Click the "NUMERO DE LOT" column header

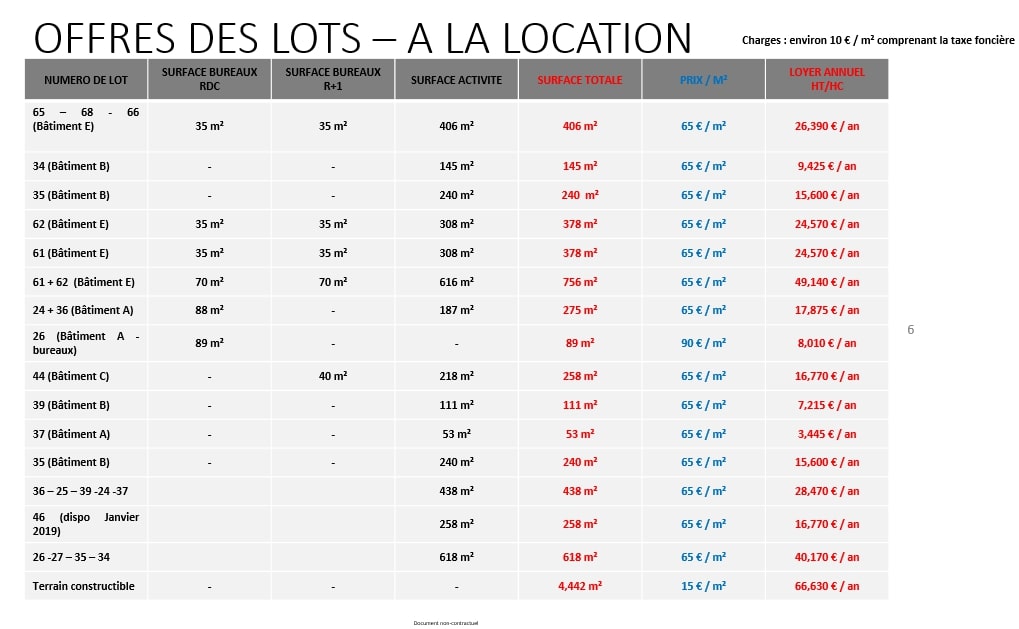(86, 80)
